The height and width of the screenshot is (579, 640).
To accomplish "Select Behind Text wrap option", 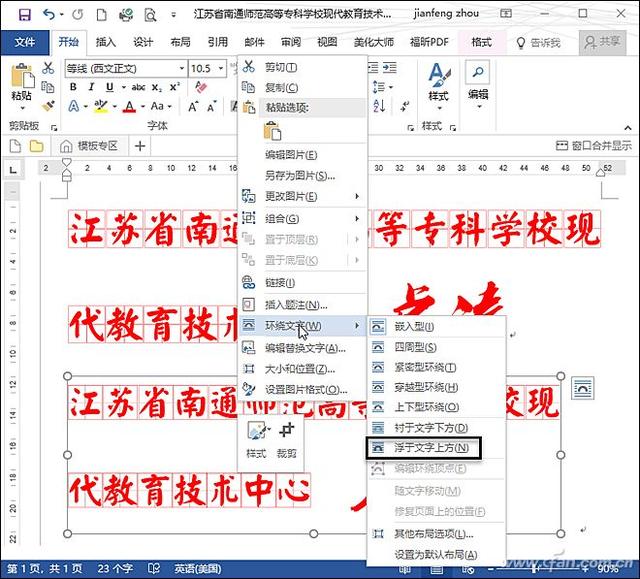I will click(x=436, y=428).
